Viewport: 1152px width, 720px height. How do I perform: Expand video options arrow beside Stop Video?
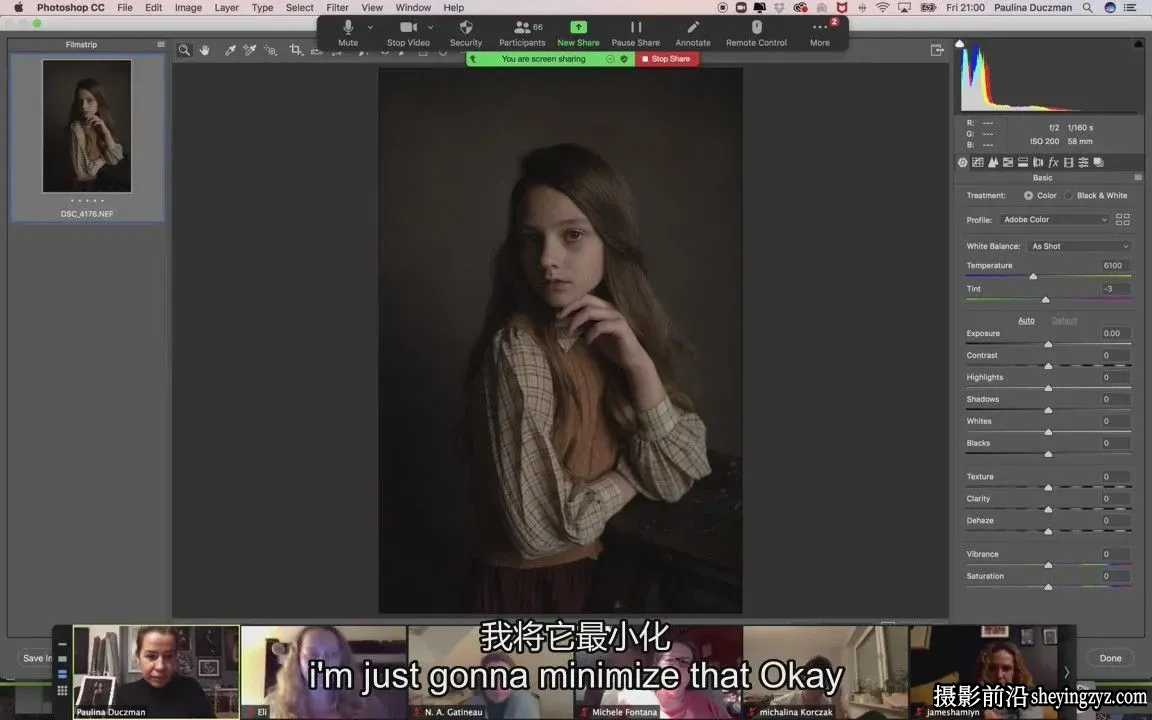tap(431, 27)
